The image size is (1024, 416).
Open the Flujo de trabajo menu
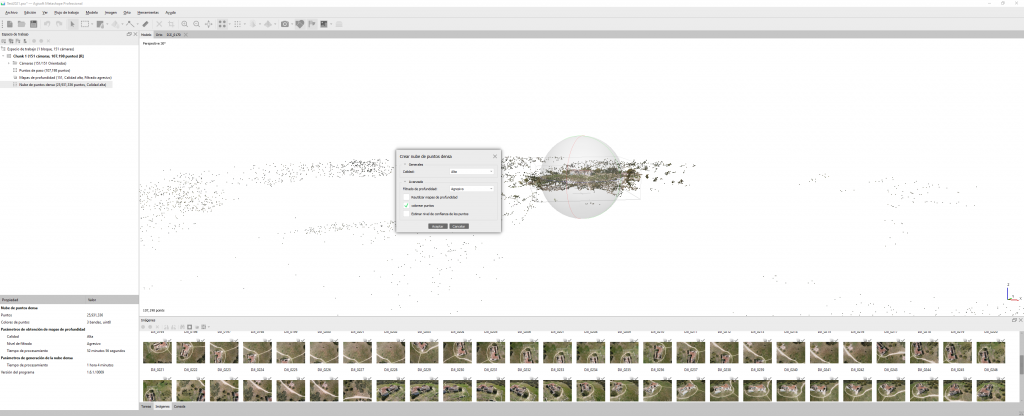[x=68, y=12]
